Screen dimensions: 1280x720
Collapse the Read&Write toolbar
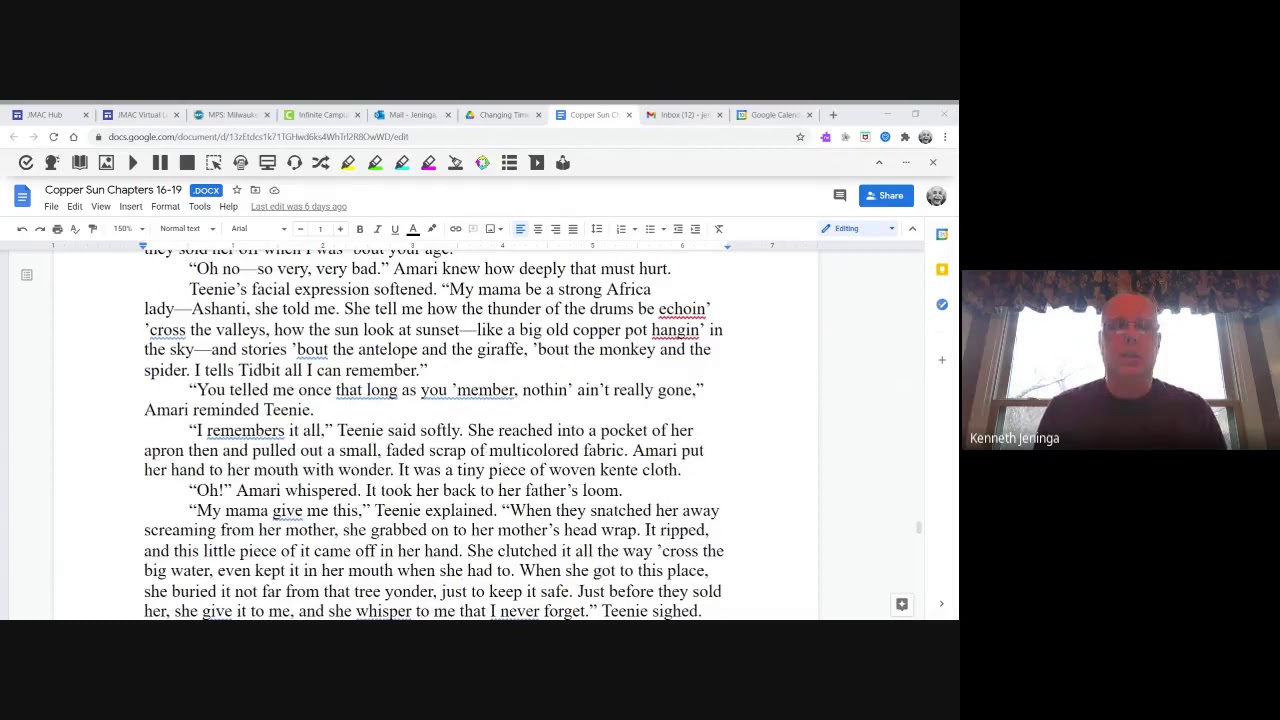[879, 163]
